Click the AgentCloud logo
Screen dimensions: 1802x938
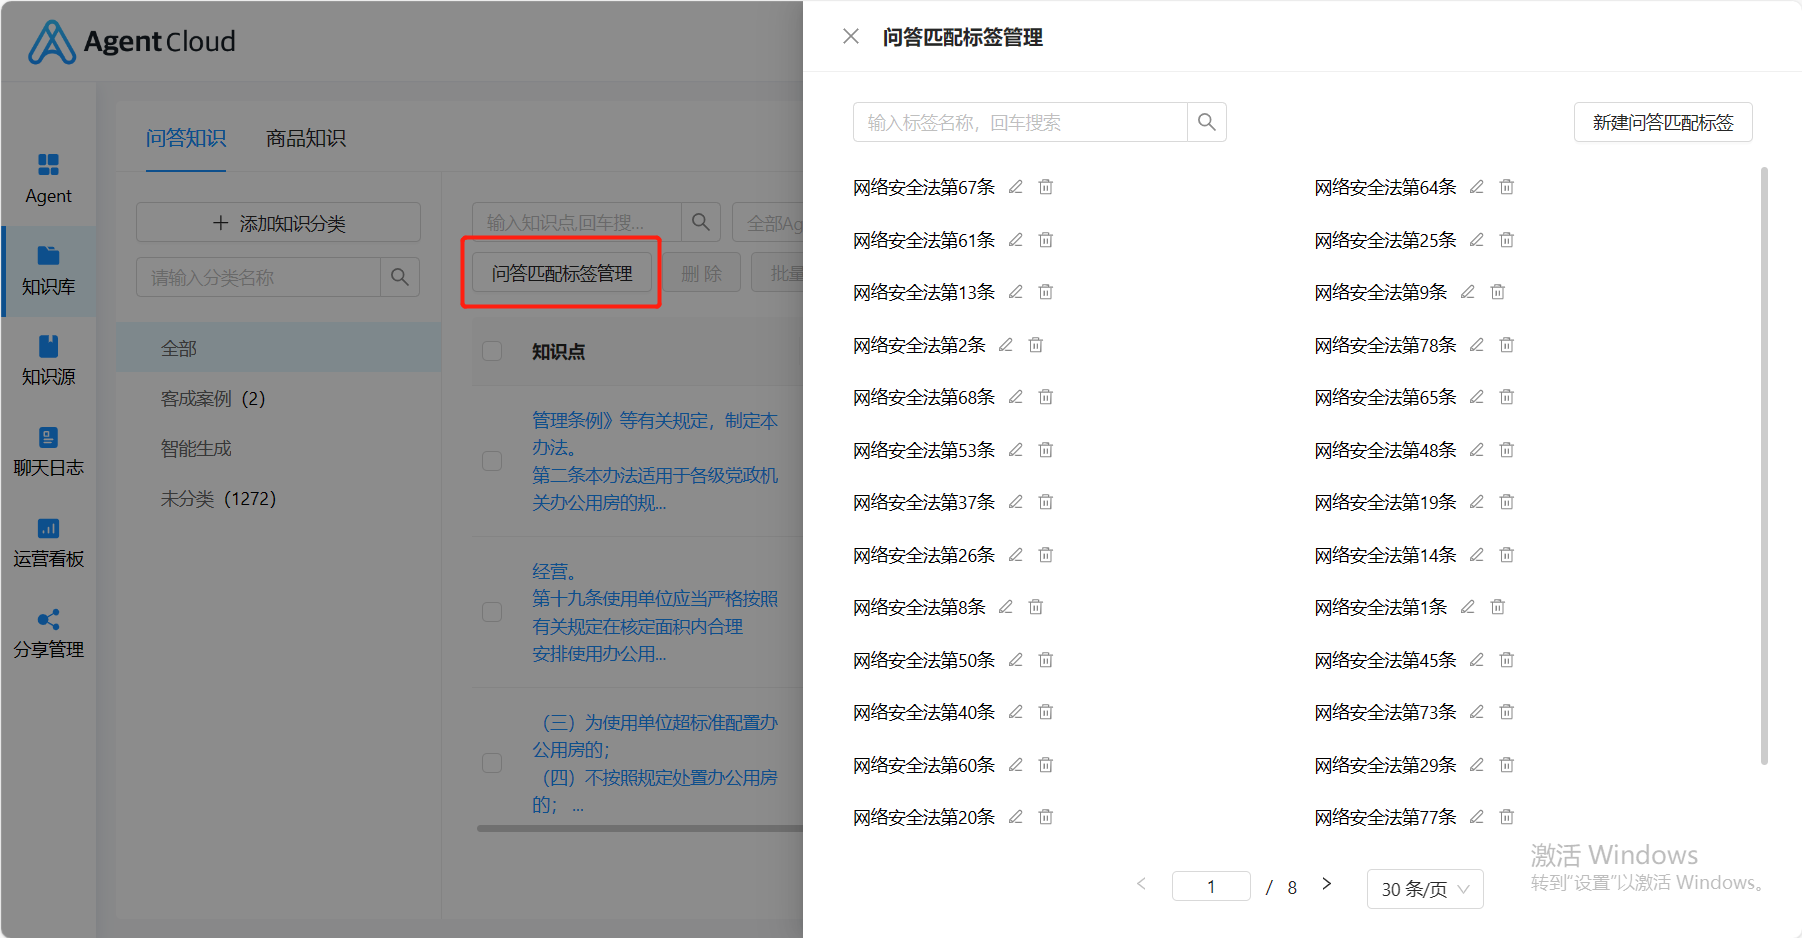pyautogui.click(x=132, y=41)
